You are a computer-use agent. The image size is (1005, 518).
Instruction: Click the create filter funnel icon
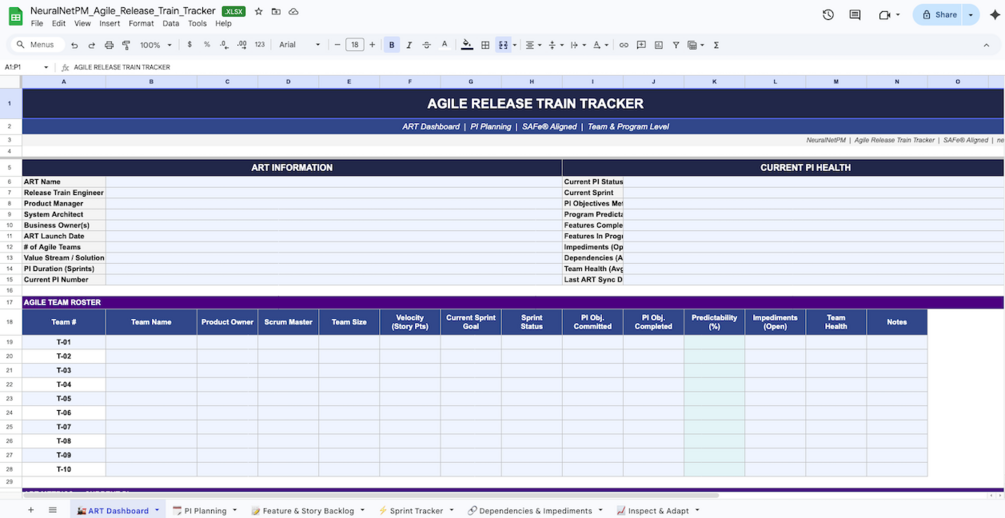click(x=676, y=45)
